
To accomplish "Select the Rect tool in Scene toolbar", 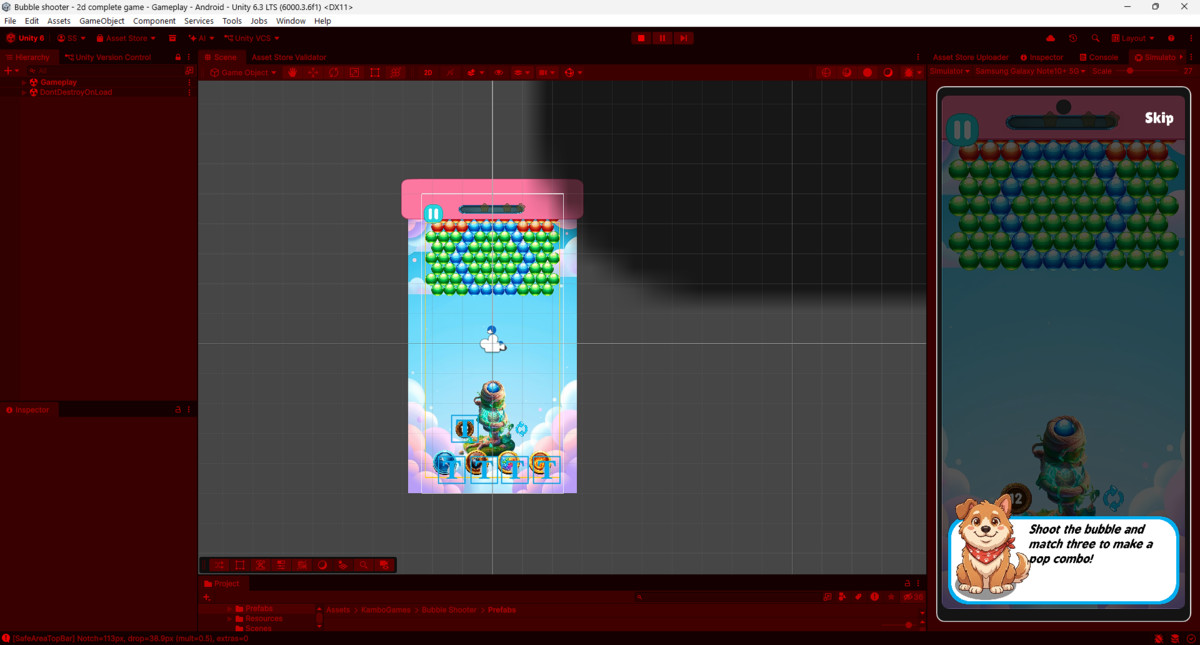I will (x=375, y=72).
